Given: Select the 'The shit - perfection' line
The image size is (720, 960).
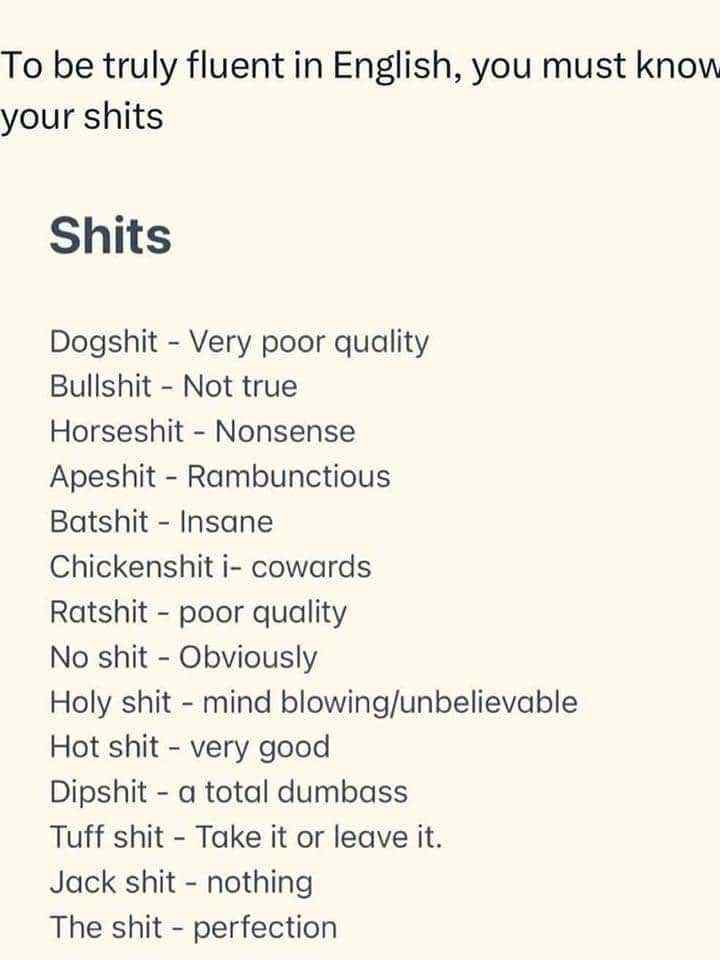Looking at the screenshot, I should point(193,928).
